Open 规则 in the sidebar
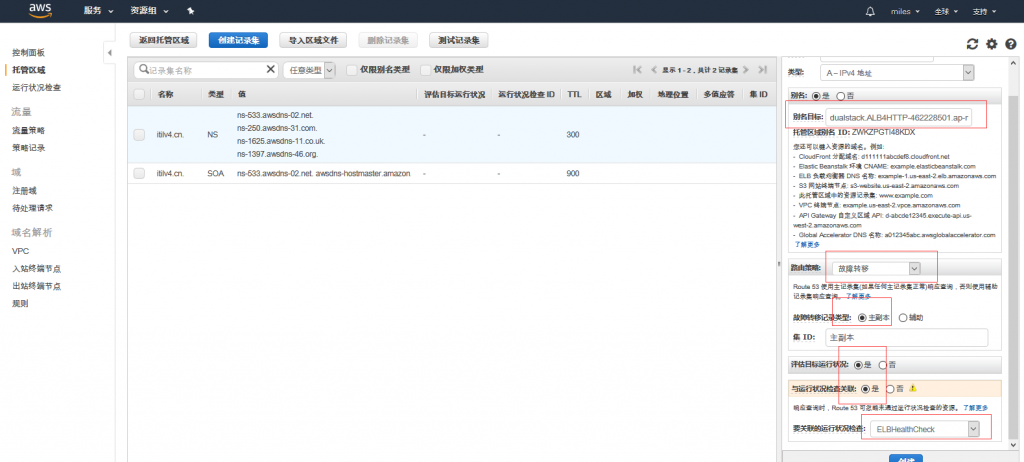1024x462 pixels. click(20, 304)
